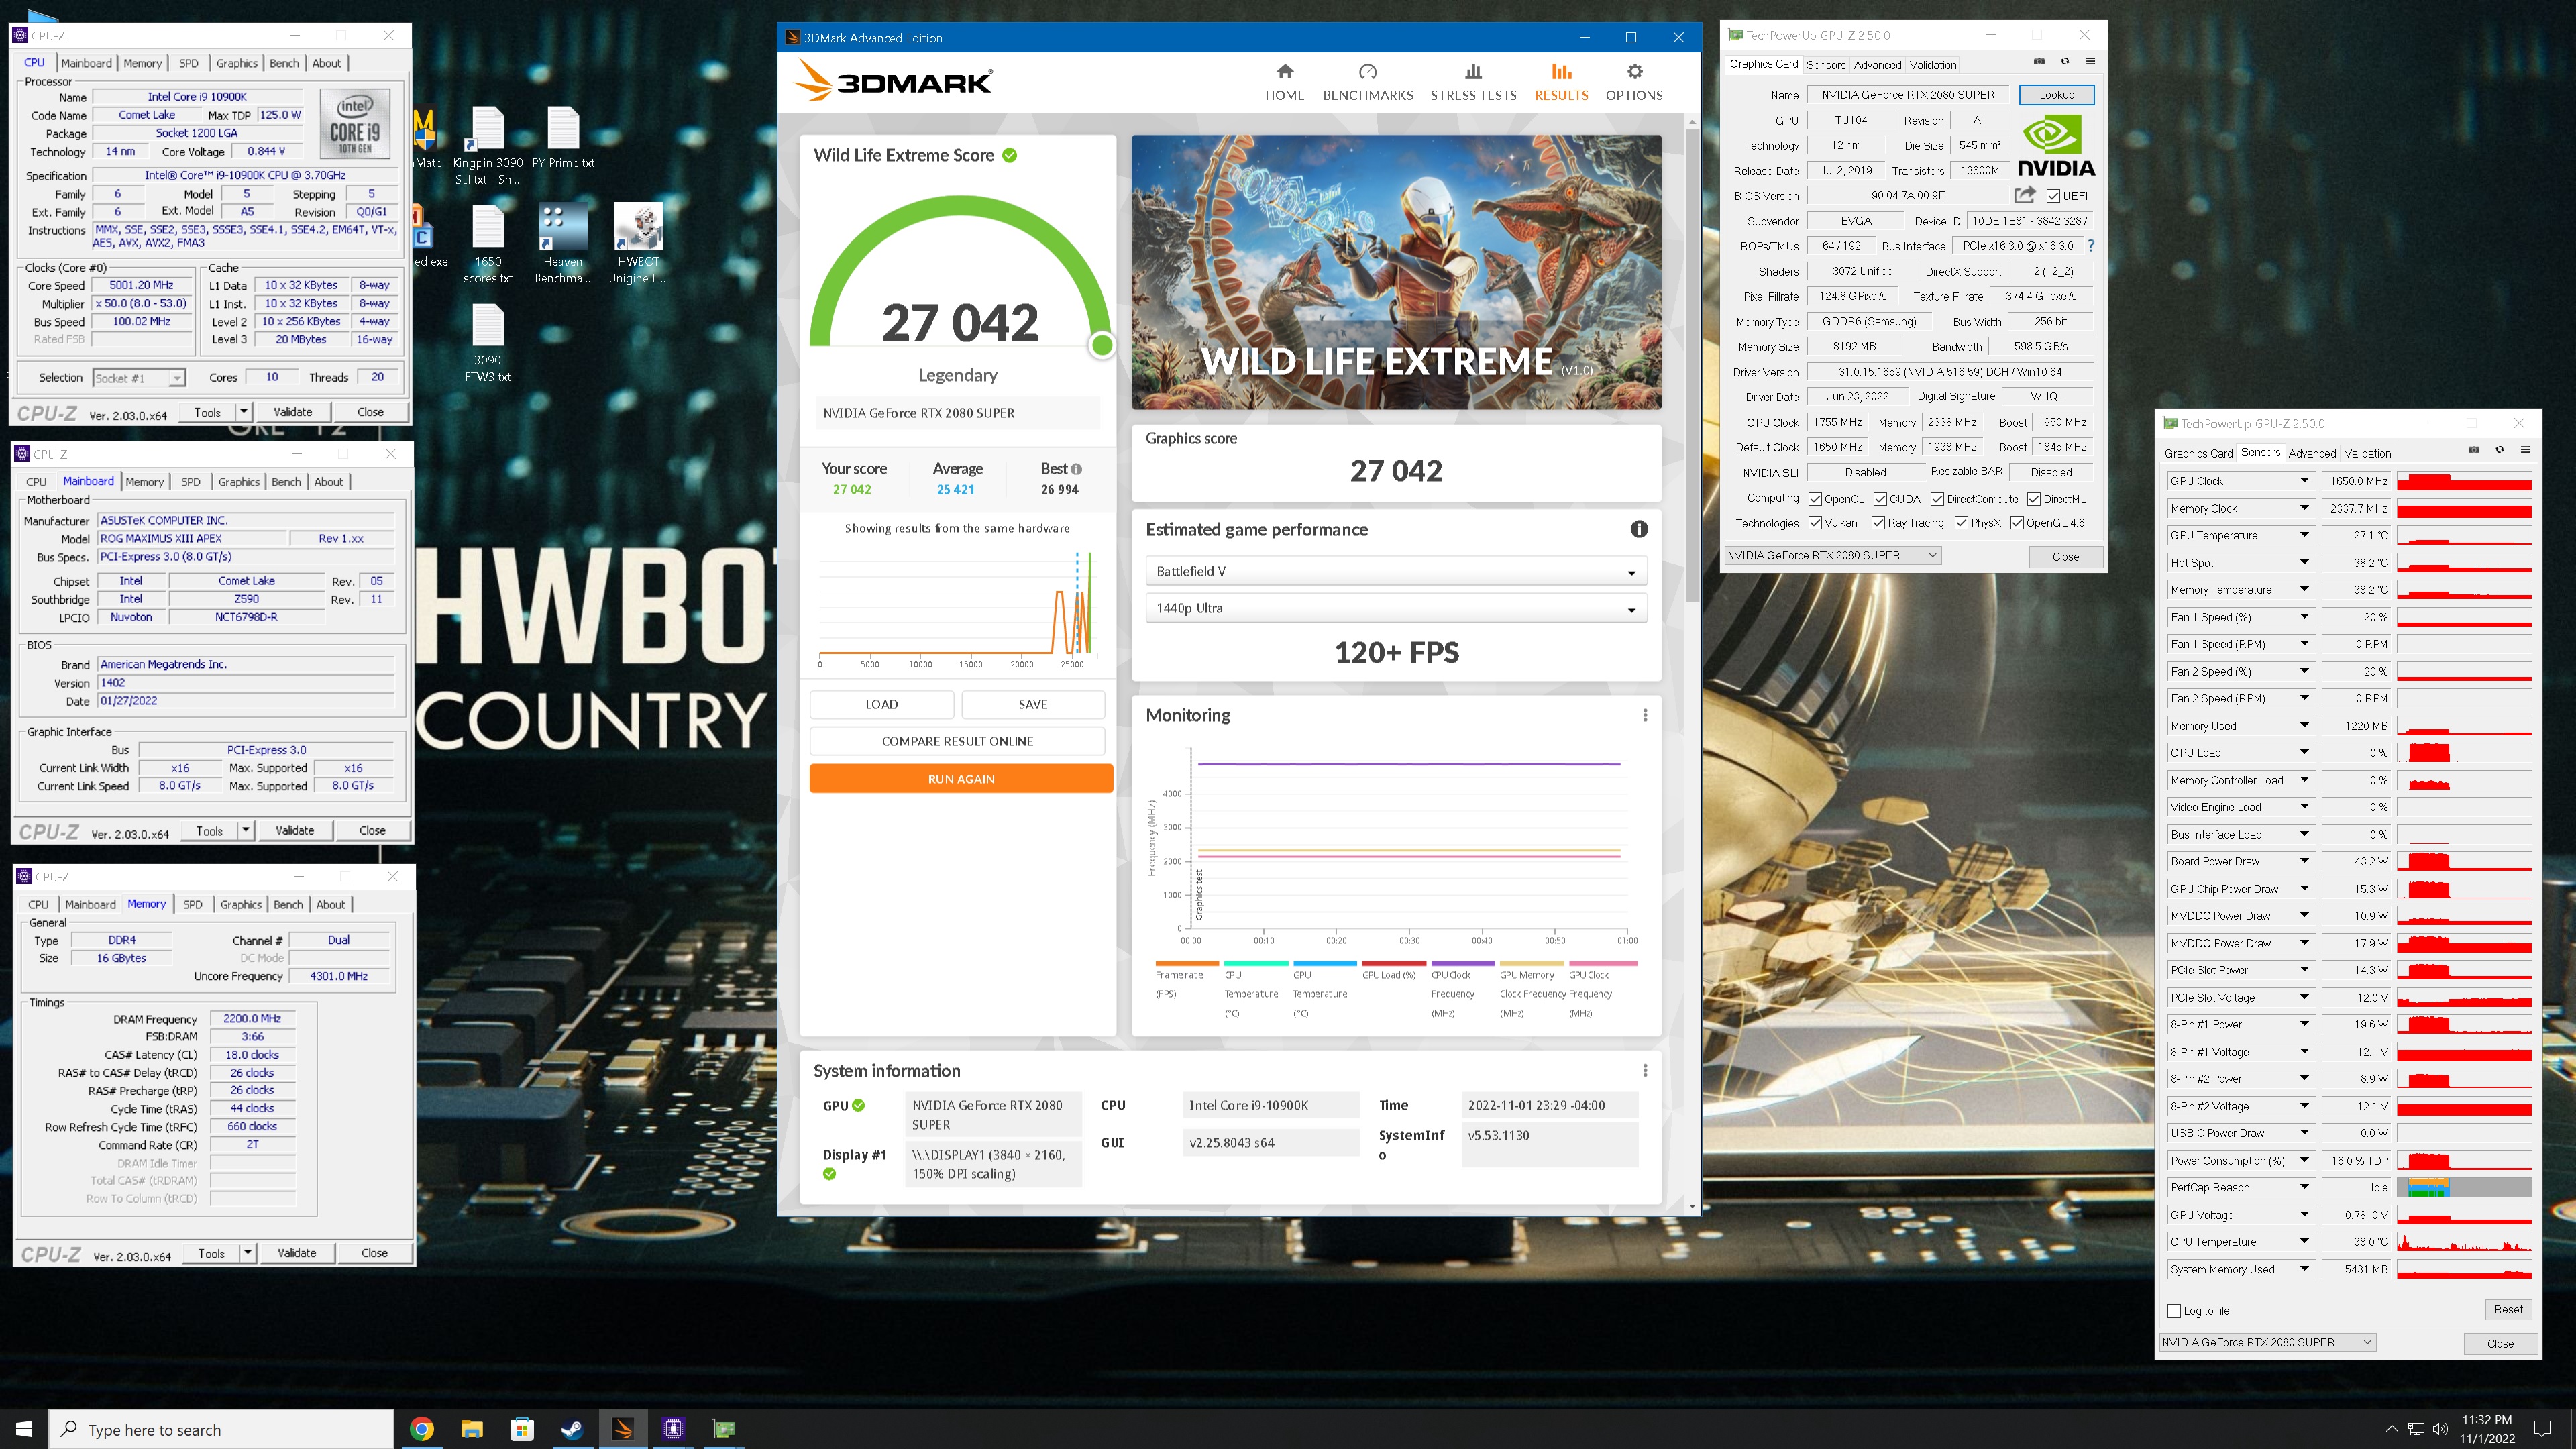Click the Wild Life Extreme thumbnail image
This screenshot has height=1449, width=2576.
[1396, 272]
